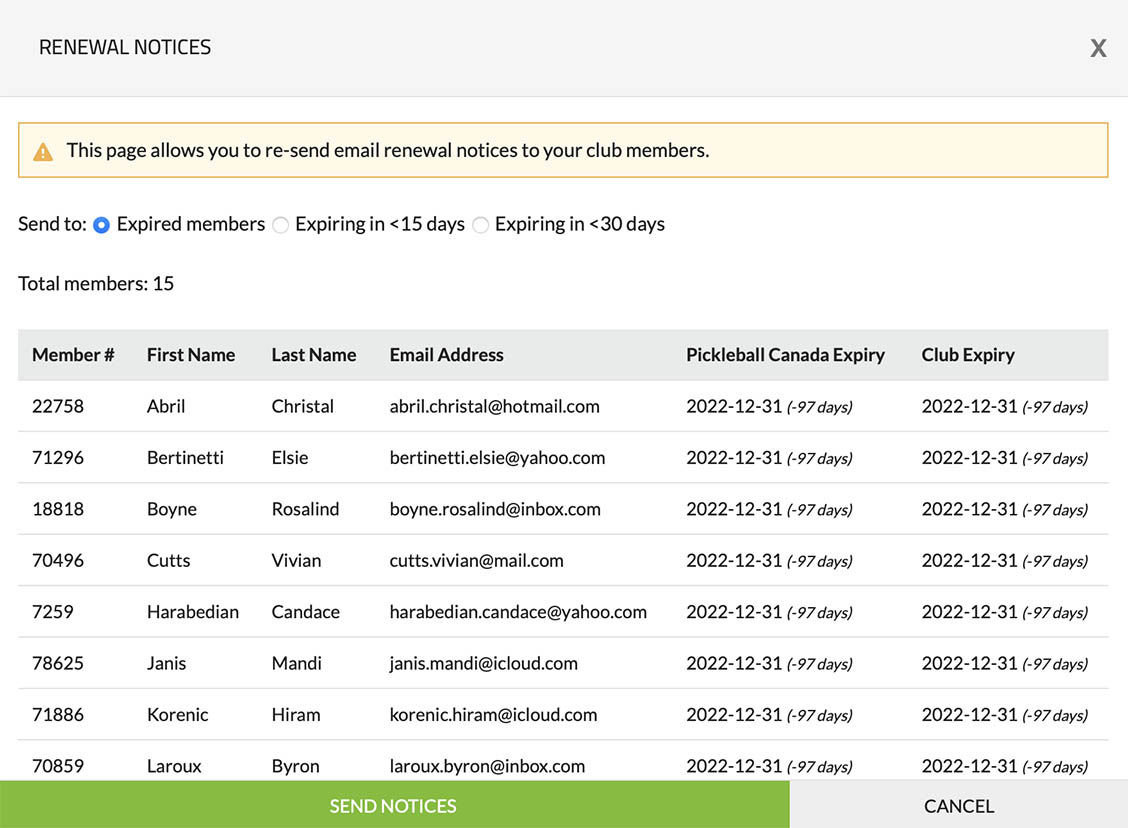
Task: Click the Club Expiry column header
Action: 967,355
